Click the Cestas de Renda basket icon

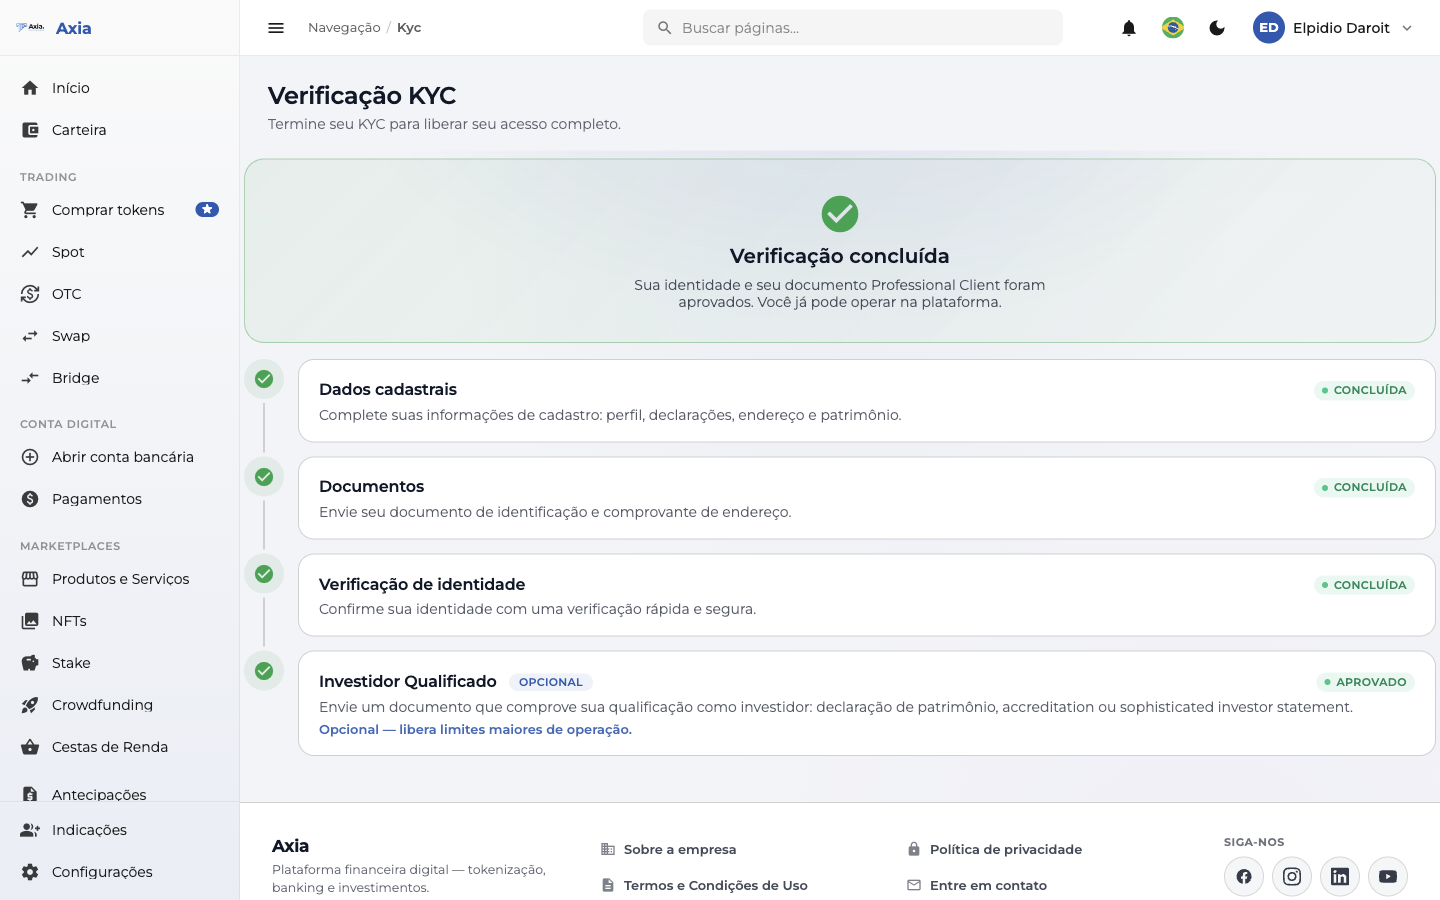tap(30, 747)
